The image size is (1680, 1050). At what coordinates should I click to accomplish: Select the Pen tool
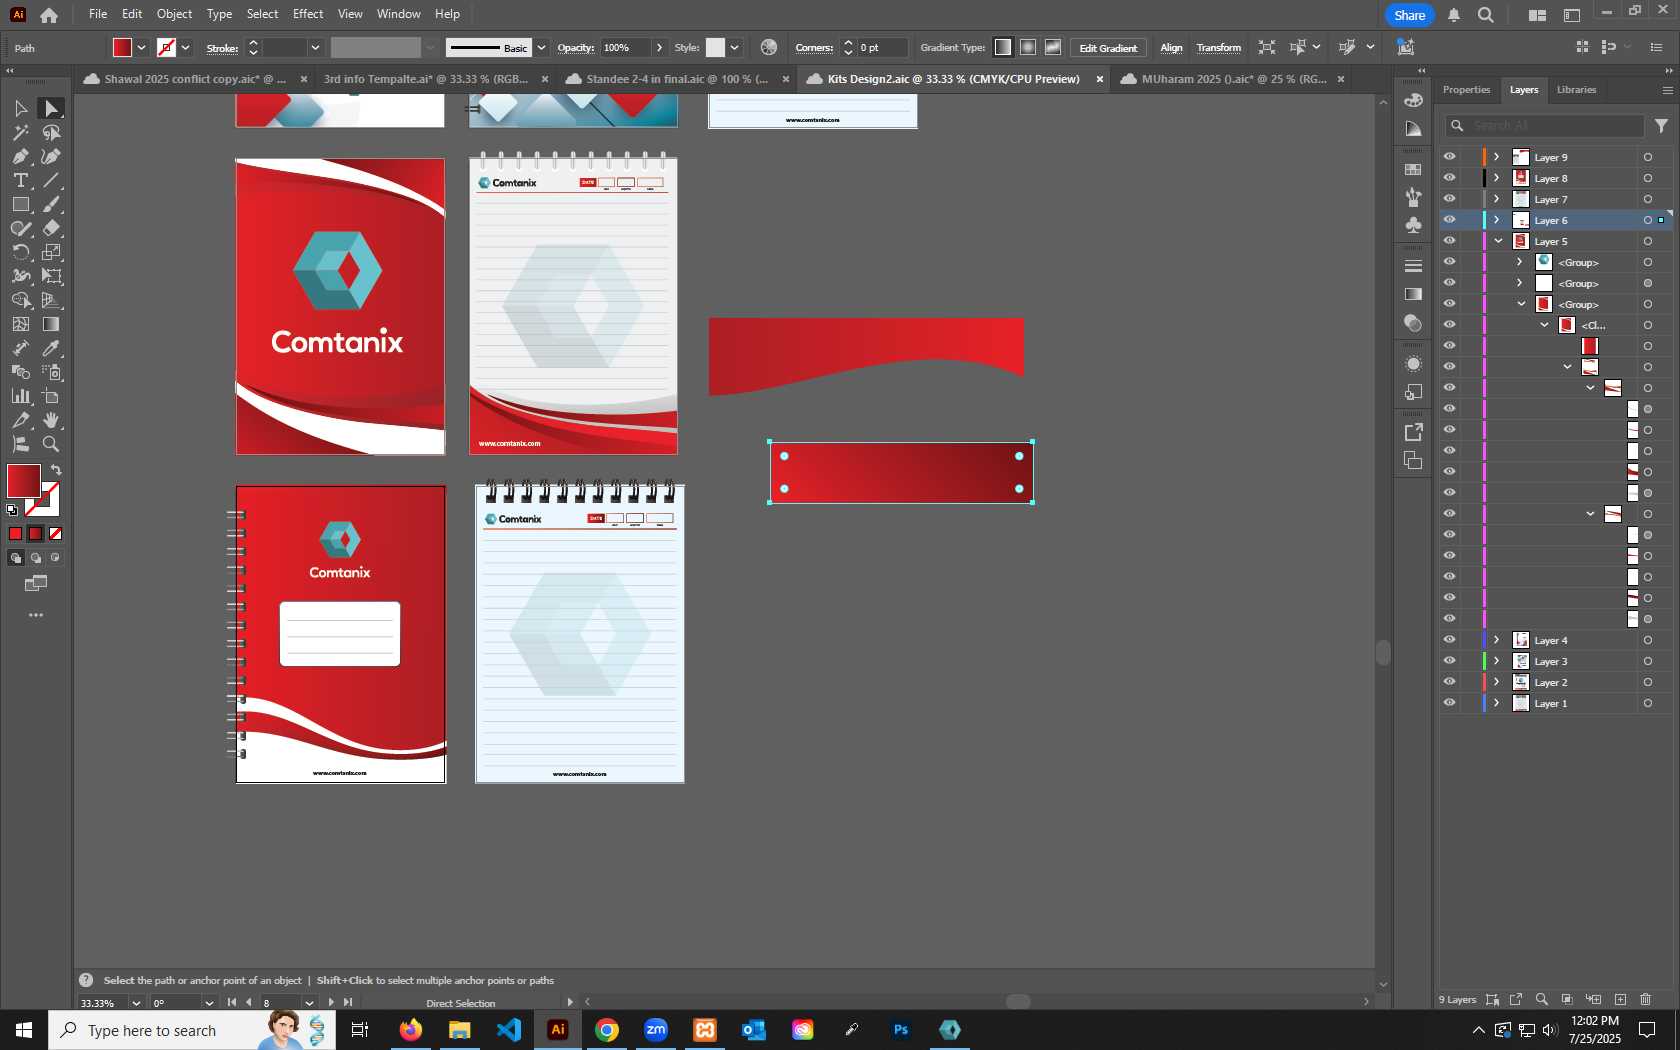click(x=20, y=156)
